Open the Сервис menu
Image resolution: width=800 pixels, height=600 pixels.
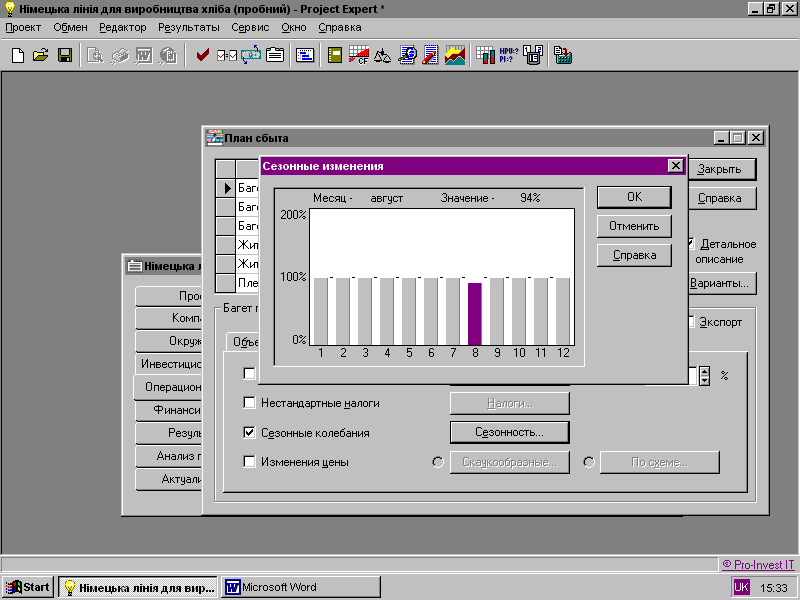tap(250, 28)
